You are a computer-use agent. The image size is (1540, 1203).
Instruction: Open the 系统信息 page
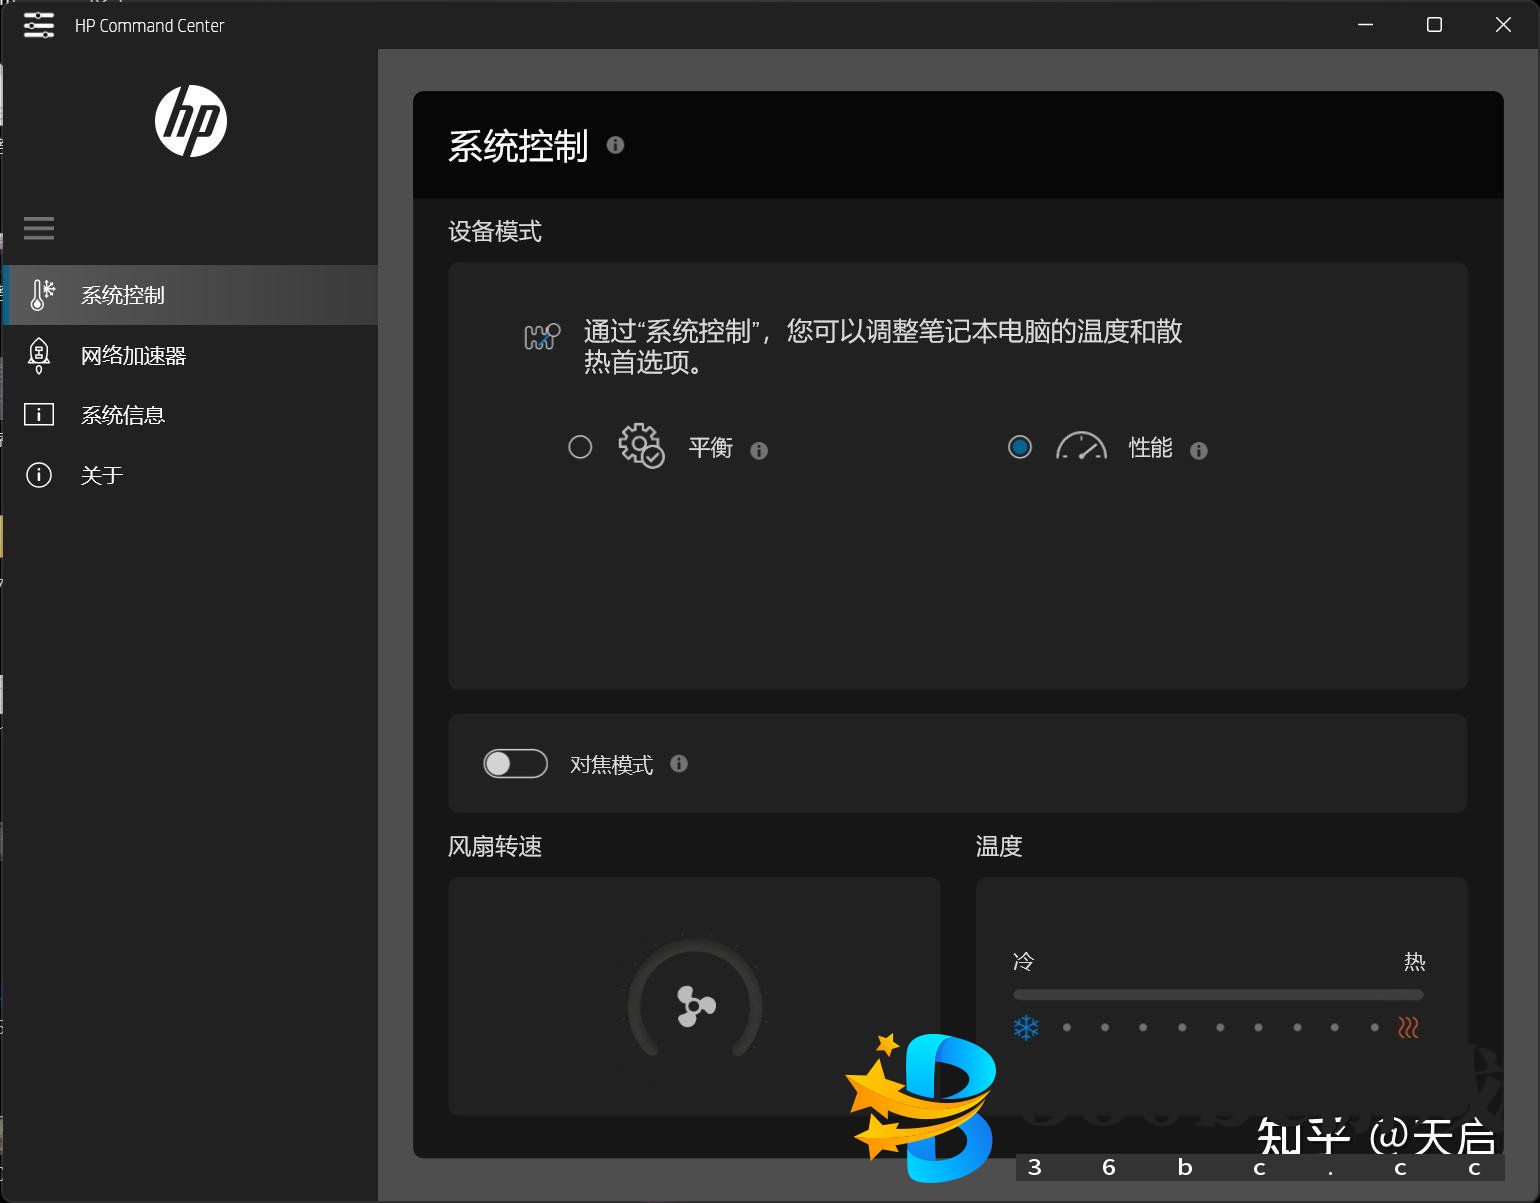point(122,415)
